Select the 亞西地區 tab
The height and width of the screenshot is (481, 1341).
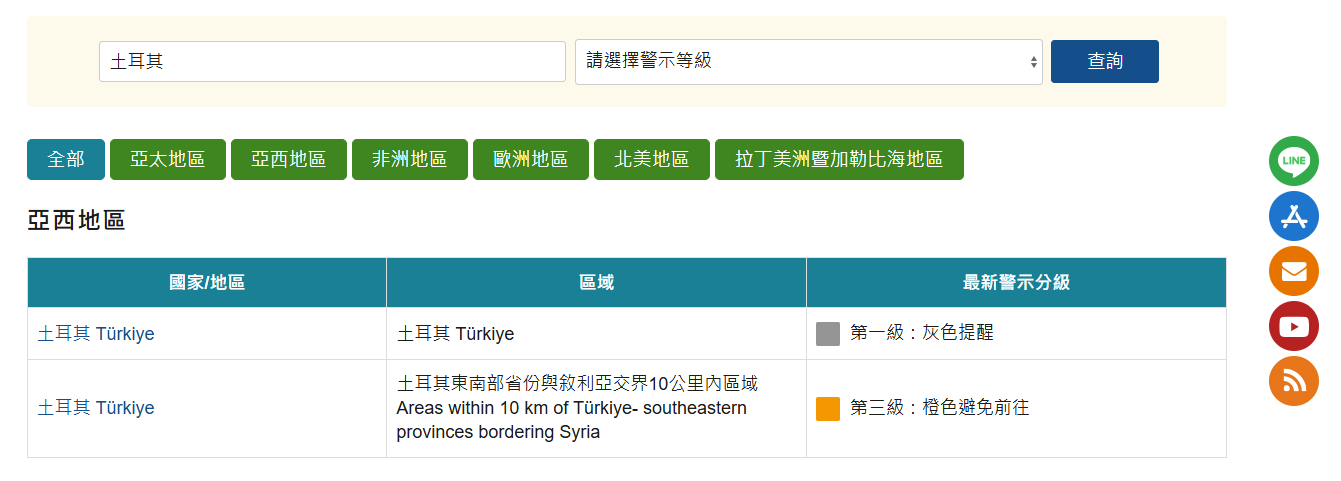[x=289, y=160]
